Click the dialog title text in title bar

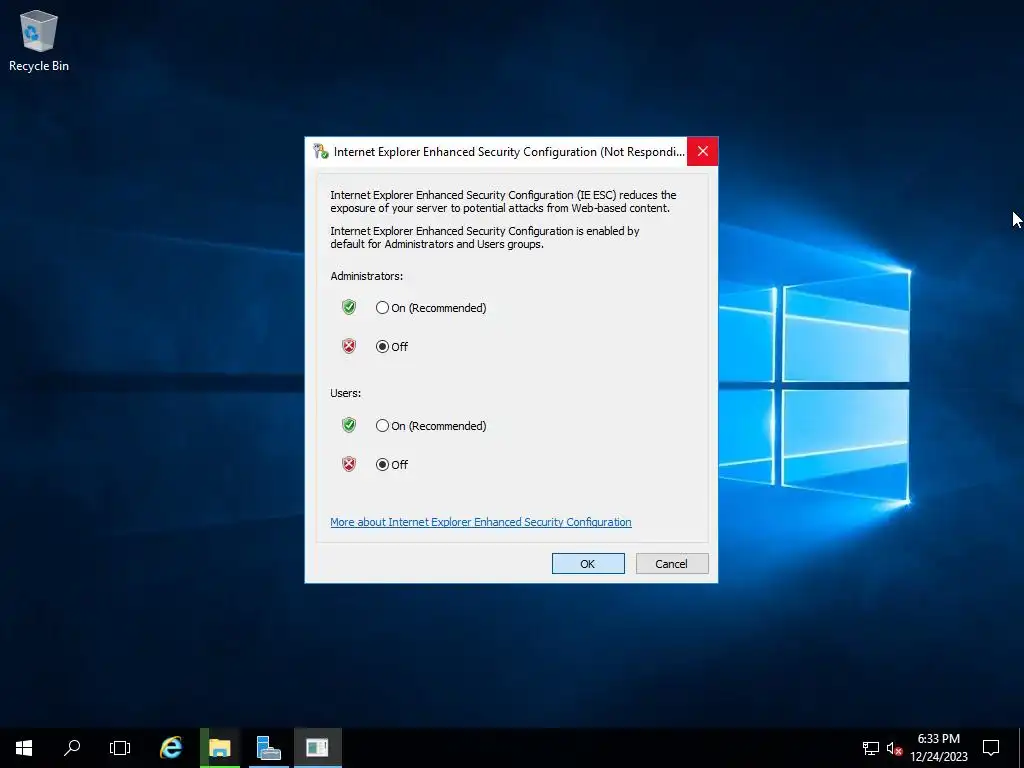(509, 152)
